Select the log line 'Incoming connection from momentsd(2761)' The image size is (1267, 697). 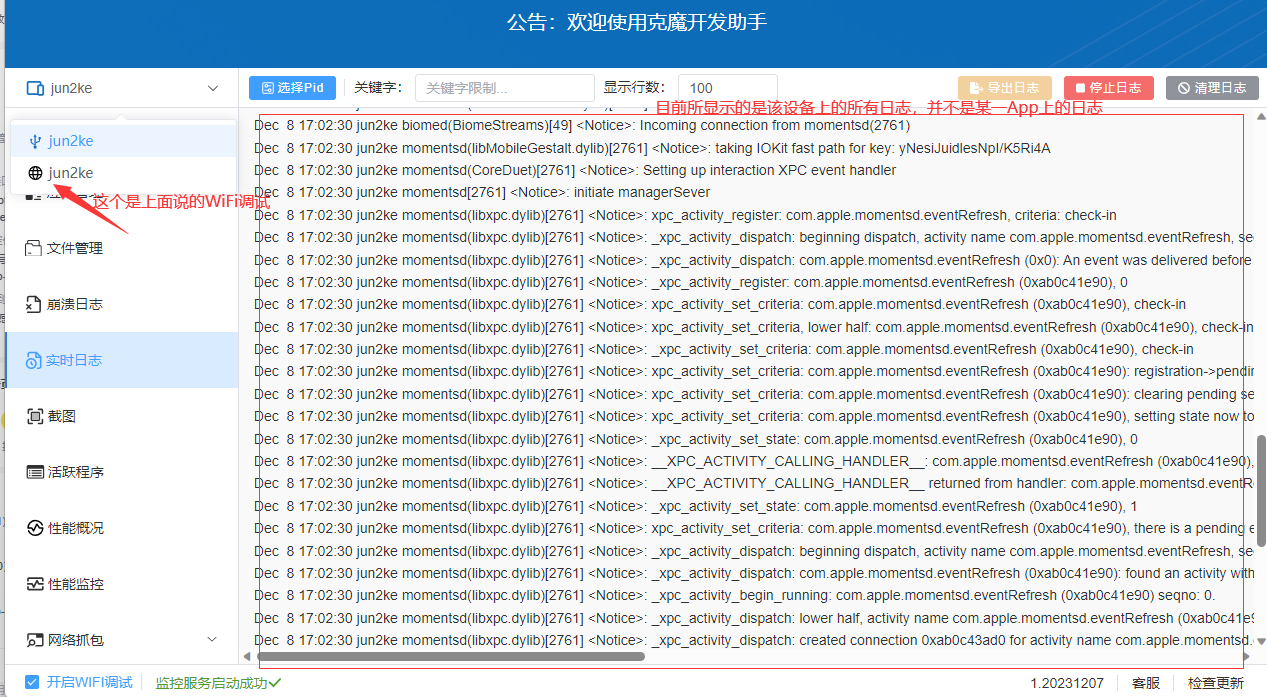582,126
